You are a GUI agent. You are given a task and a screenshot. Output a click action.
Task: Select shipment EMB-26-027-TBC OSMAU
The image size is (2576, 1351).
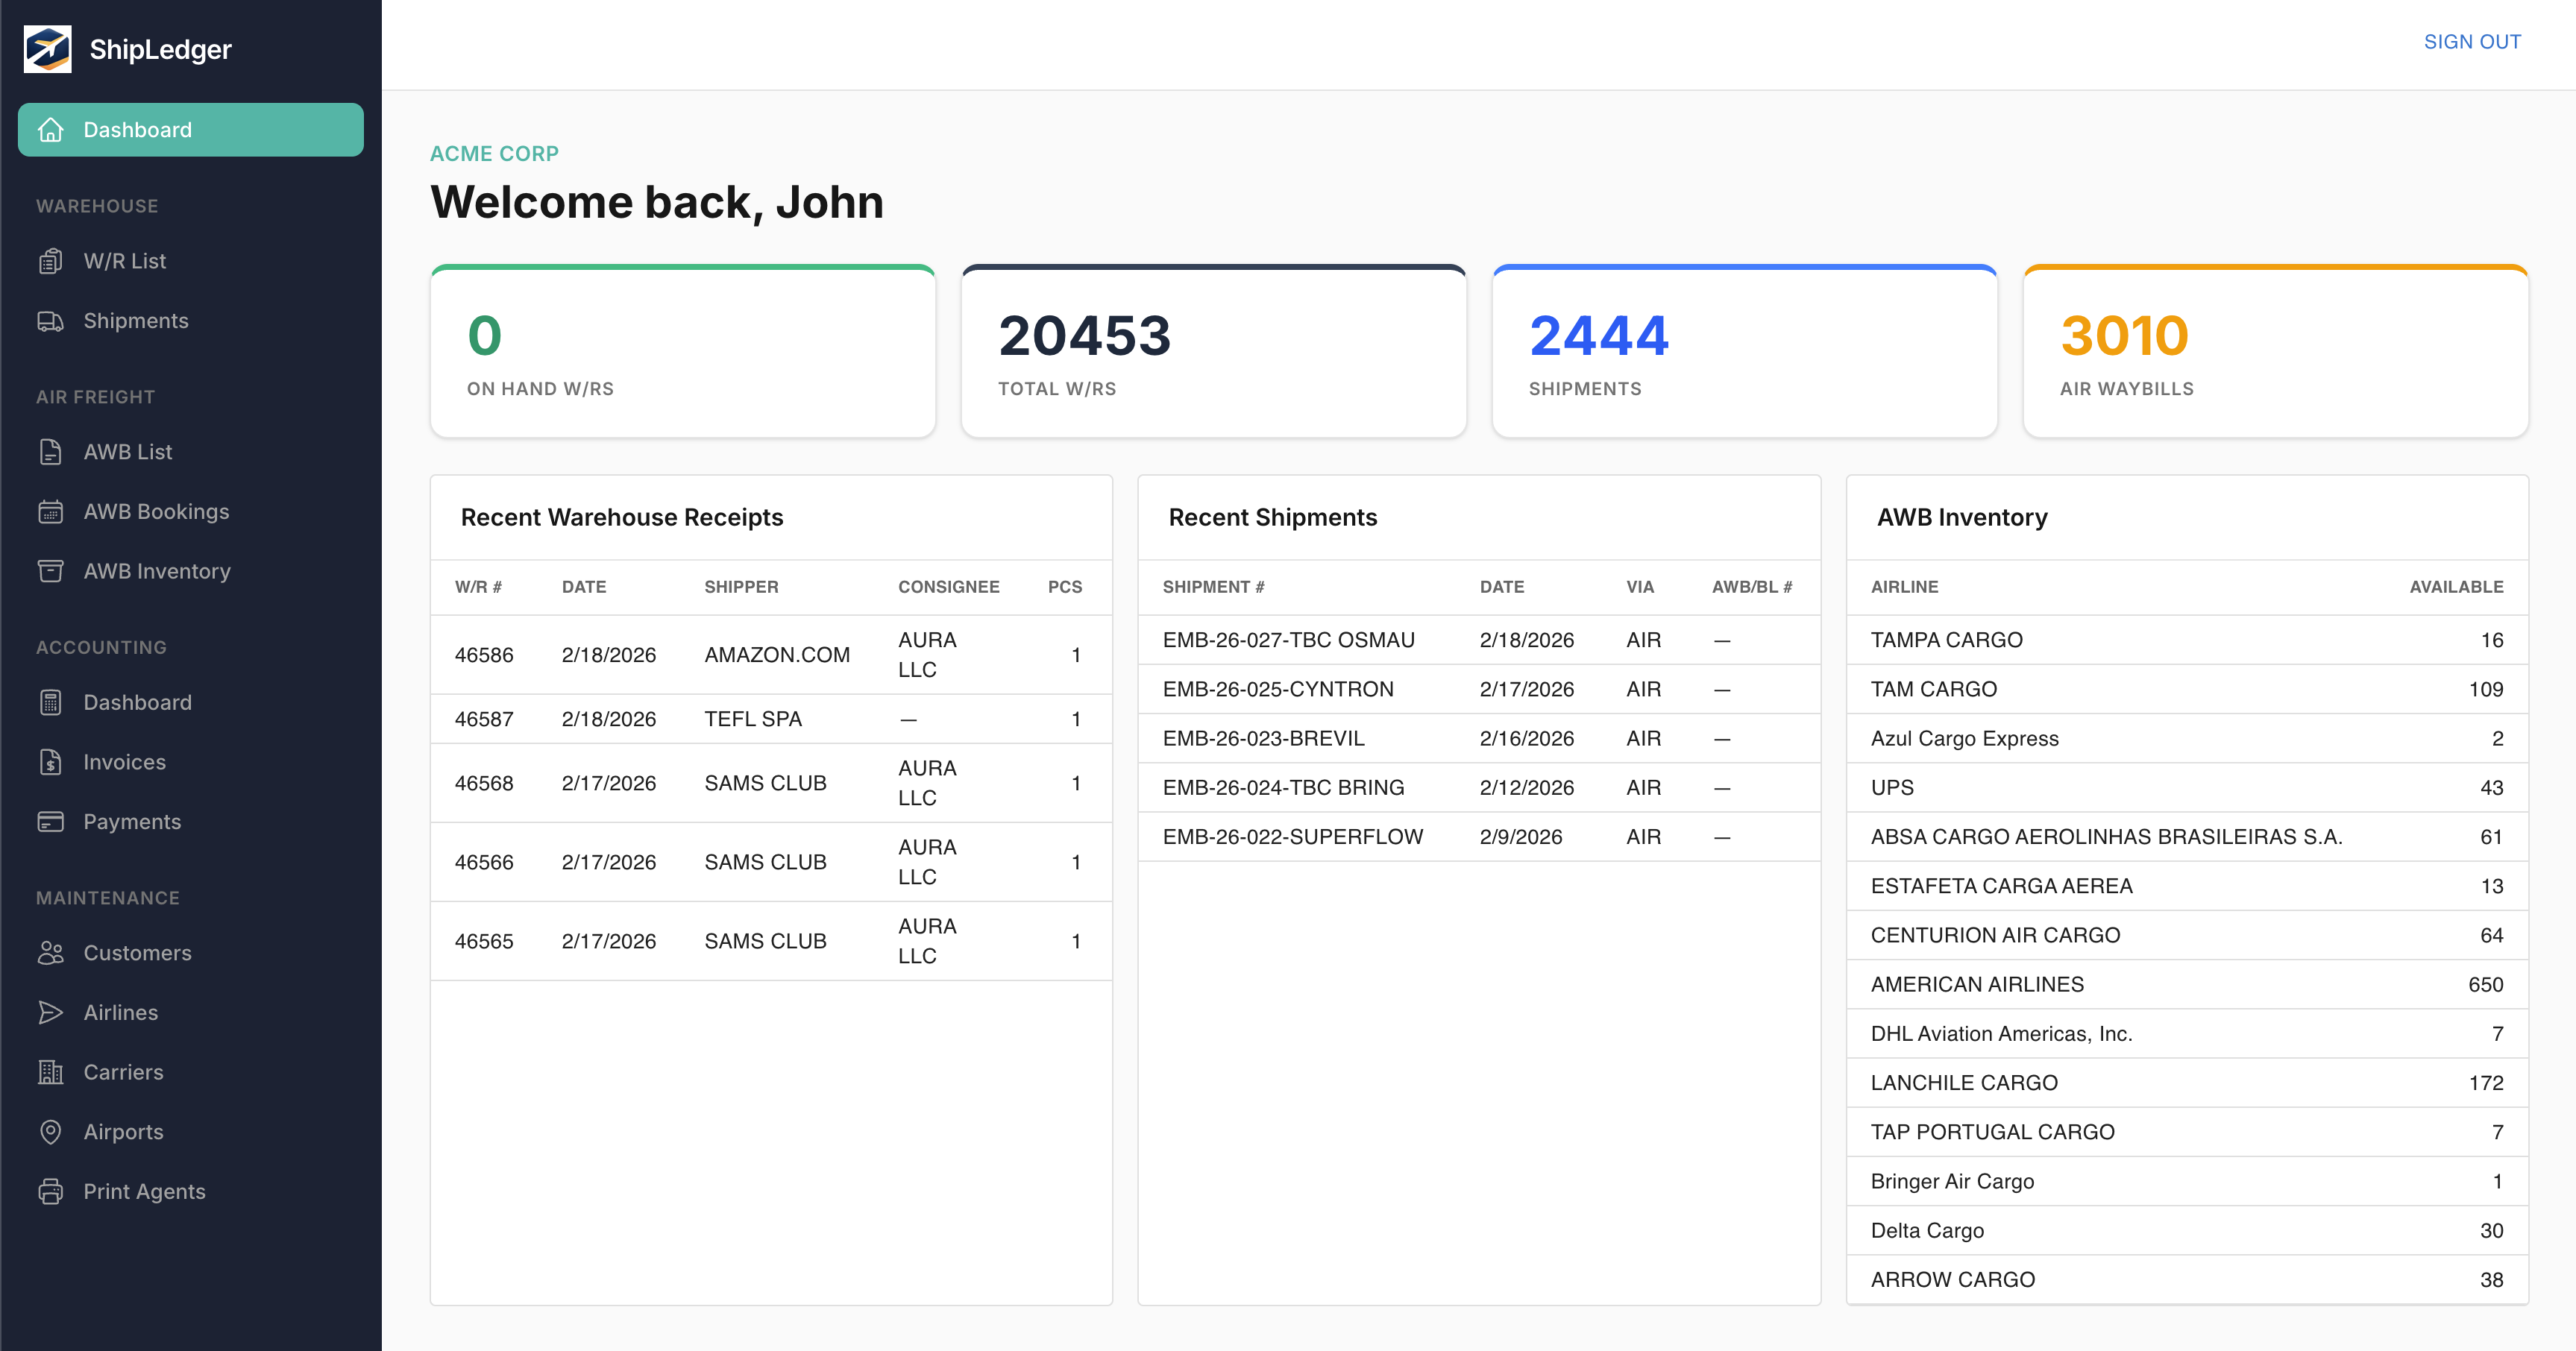click(1289, 640)
